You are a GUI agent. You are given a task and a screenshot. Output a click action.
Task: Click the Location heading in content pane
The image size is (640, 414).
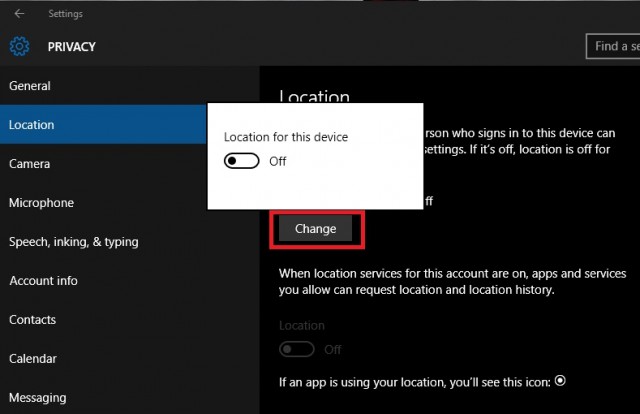[x=314, y=97]
